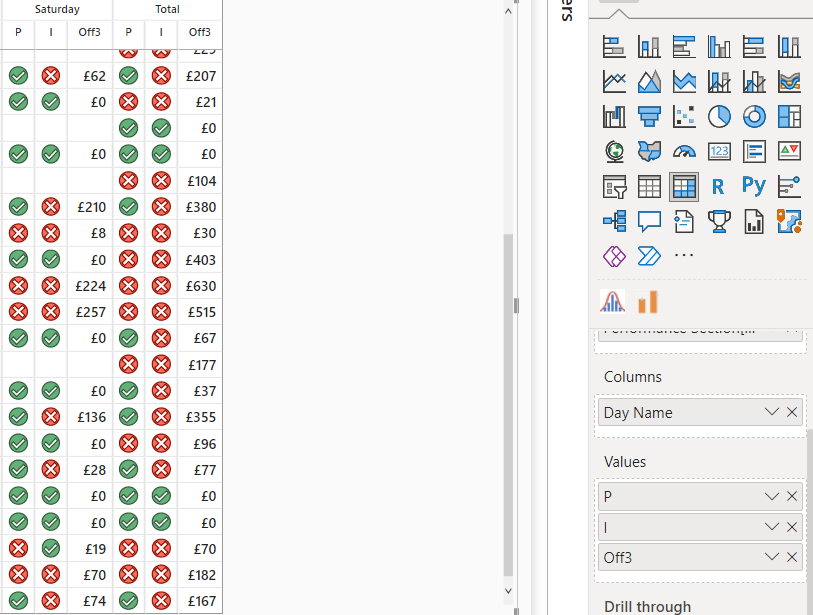Select the 100% stacked bar chart visual
The height and width of the screenshot is (615, 813).
point(754,47)
